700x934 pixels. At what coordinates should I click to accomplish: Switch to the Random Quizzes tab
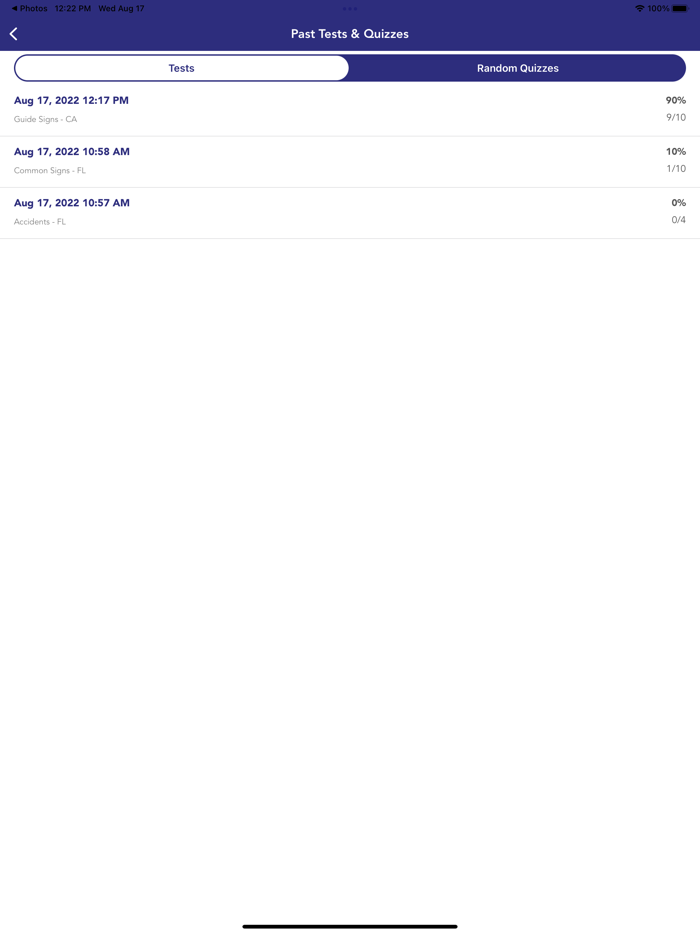[517, 68]
